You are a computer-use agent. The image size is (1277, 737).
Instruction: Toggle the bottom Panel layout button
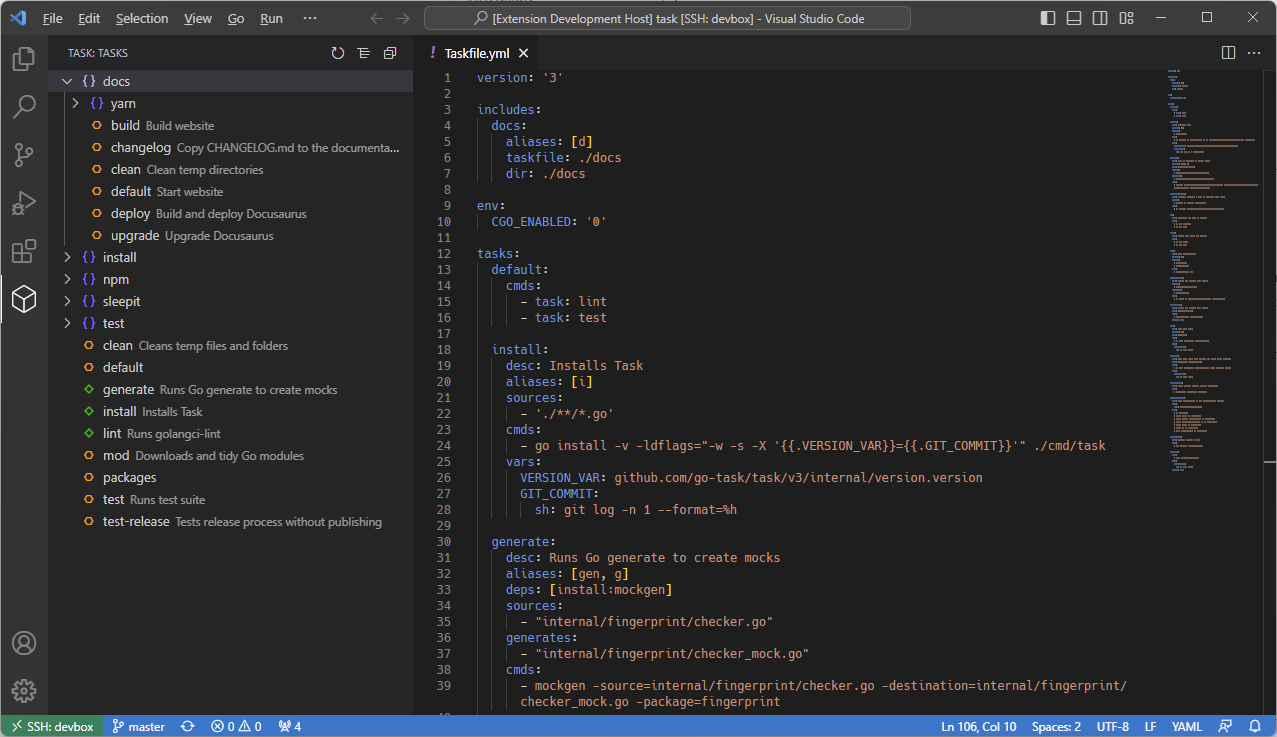click(1074, 18)
